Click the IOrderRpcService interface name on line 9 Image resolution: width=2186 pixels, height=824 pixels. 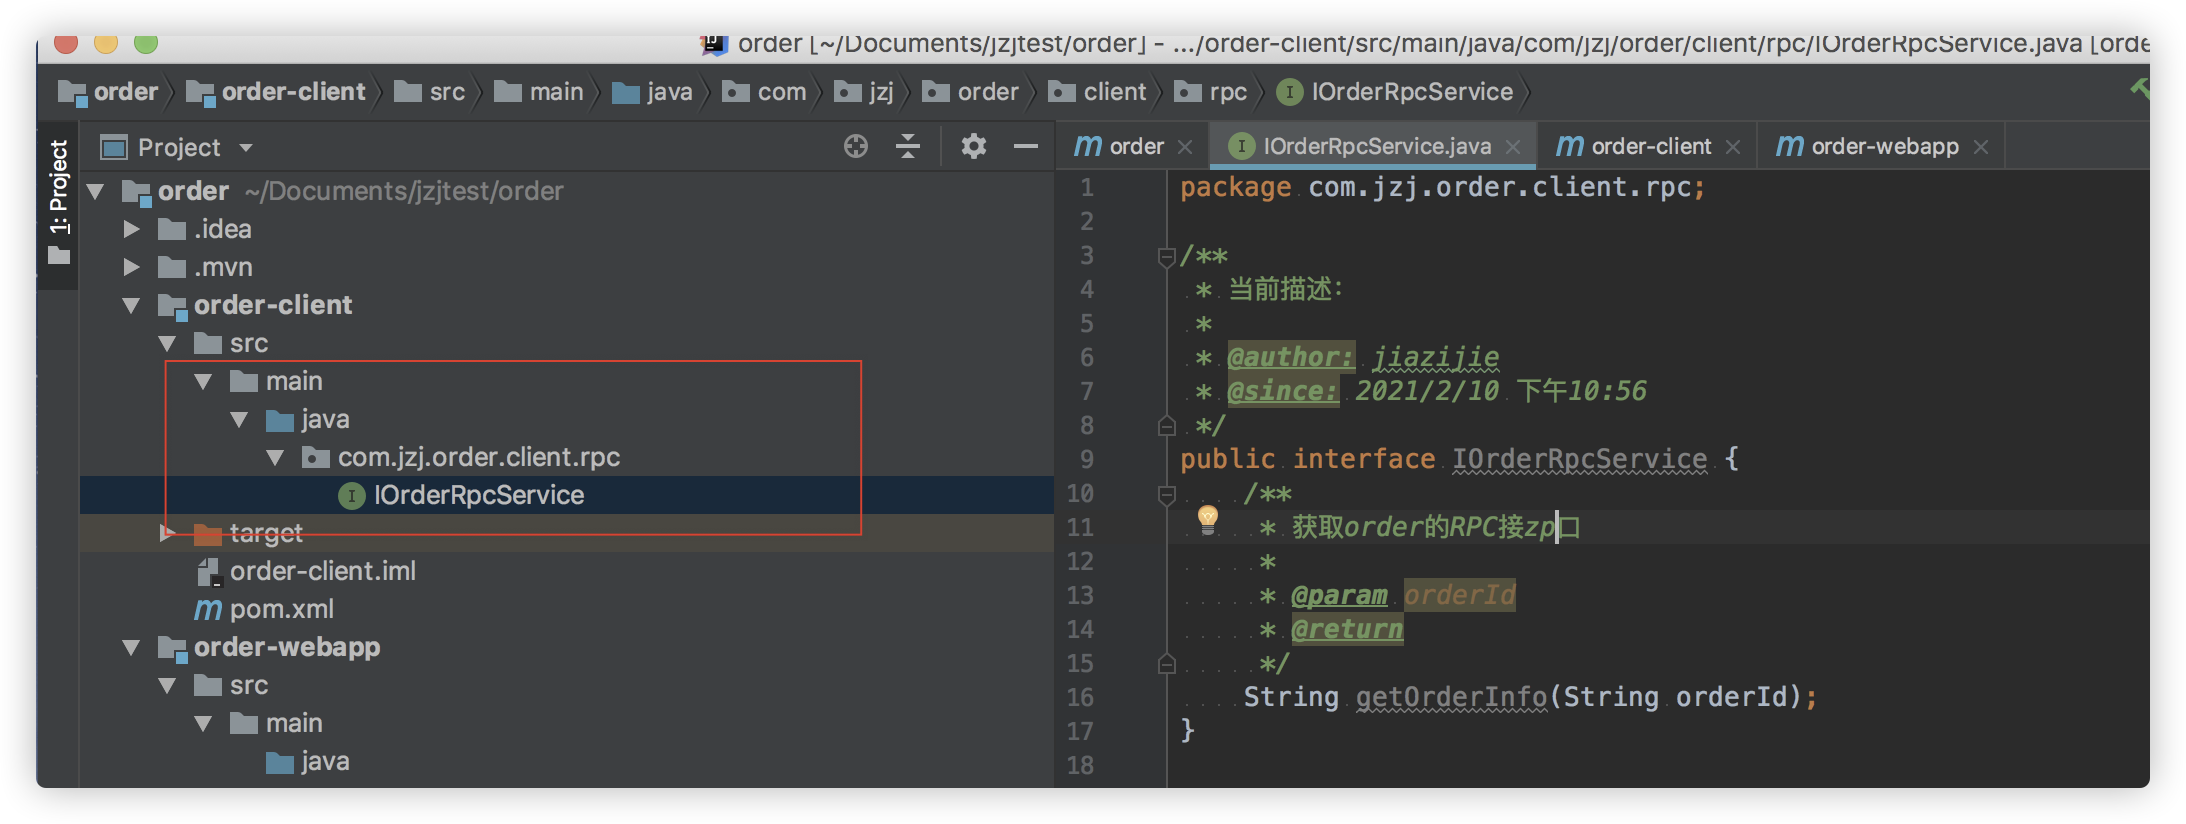pyautogui.click(x=1579, y=460)
